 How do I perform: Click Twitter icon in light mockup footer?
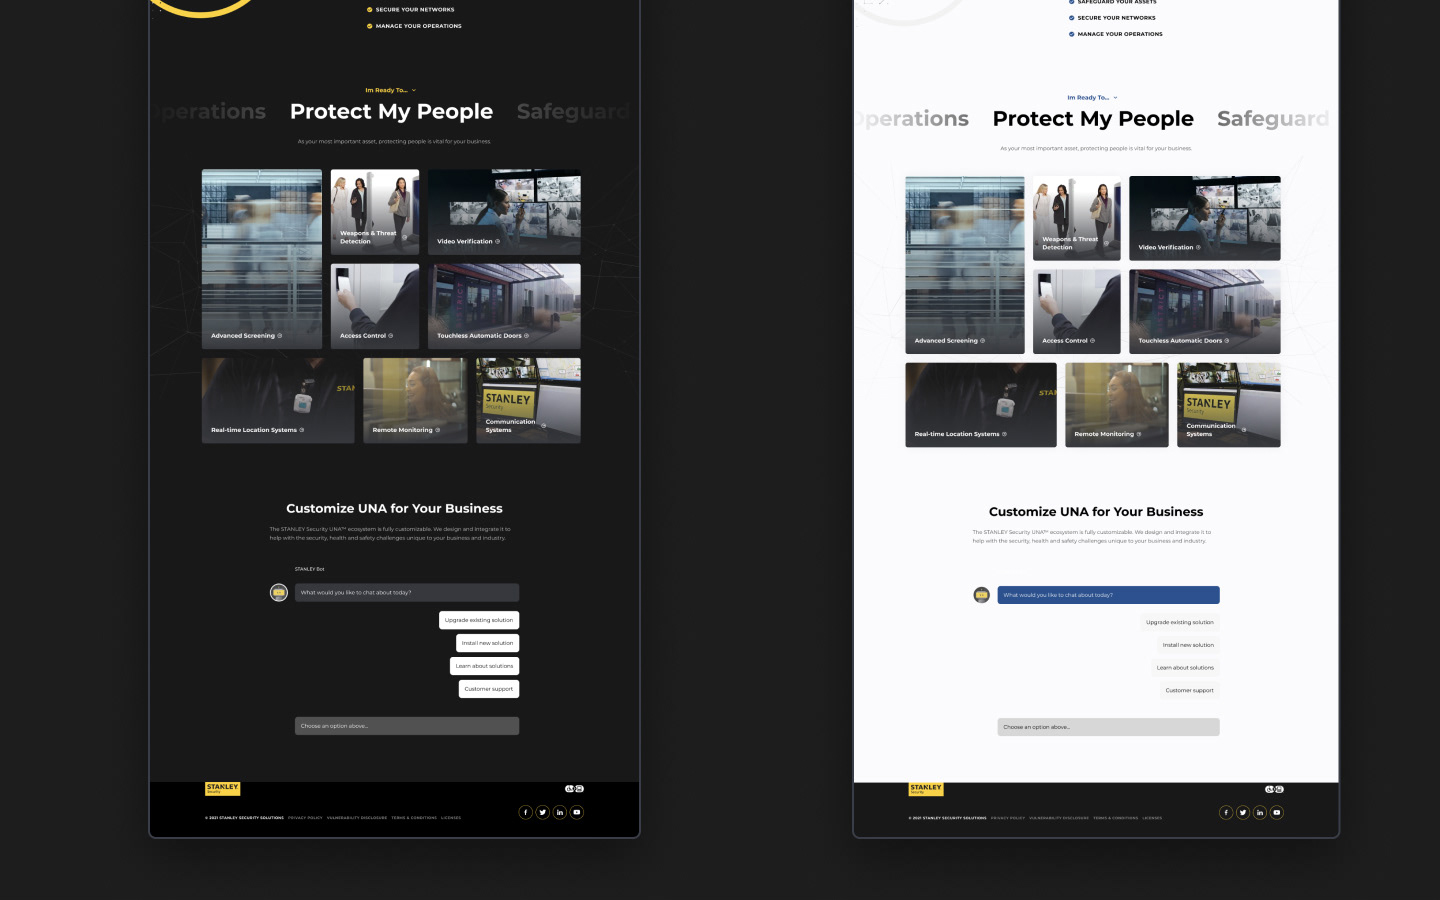tap(1243, 812)
